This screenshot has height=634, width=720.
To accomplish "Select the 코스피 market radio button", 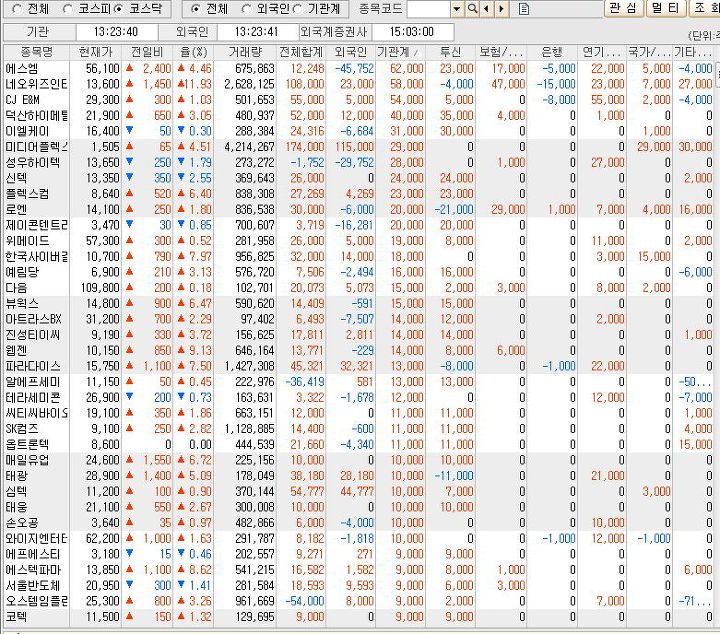I will pos(68,9).
